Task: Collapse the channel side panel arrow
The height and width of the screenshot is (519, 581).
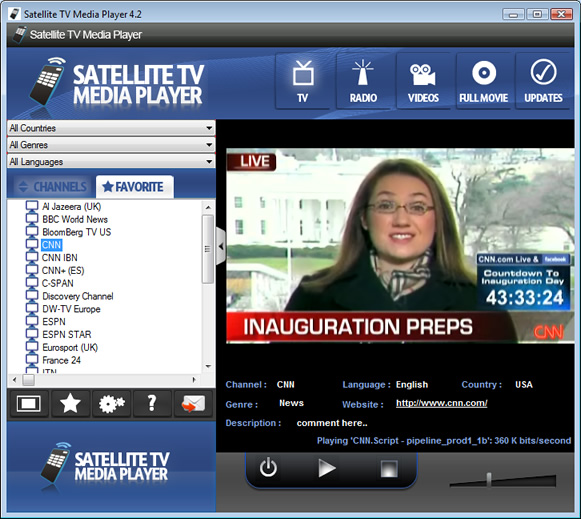Action: point(221,246)
